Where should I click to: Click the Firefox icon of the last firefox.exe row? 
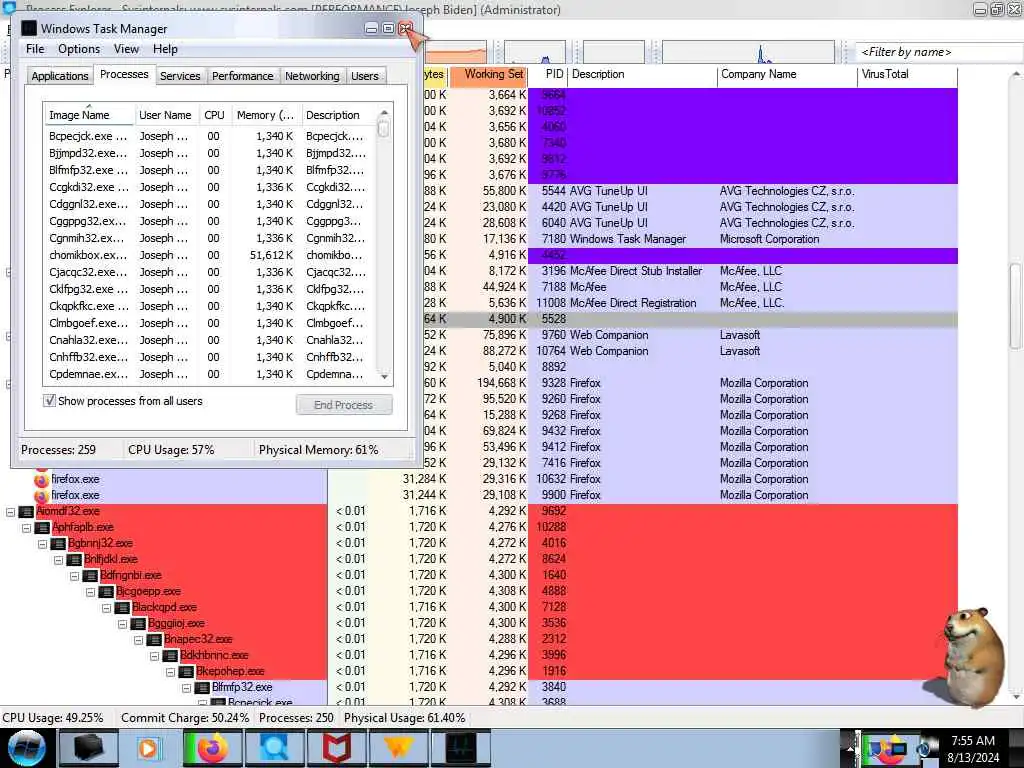[x=41, y=495]
